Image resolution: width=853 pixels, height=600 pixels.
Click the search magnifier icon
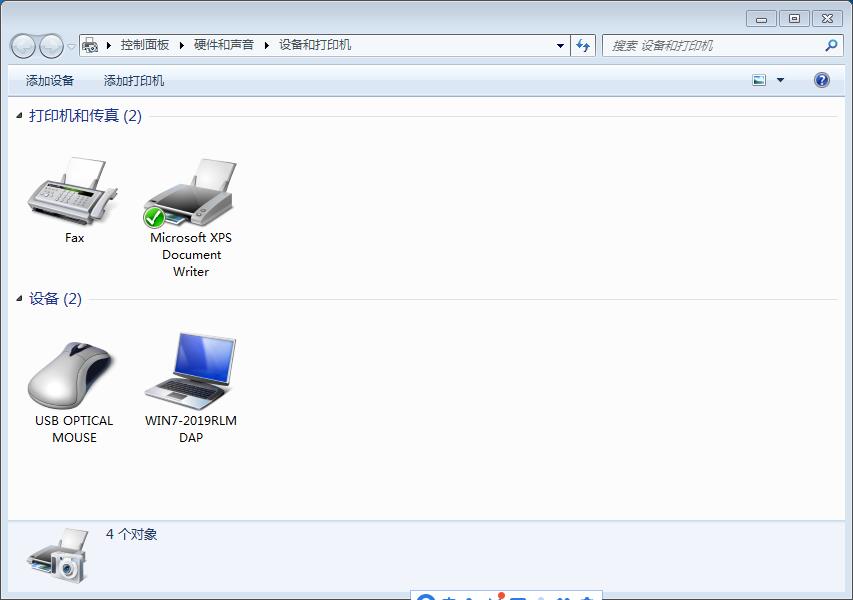click(x=831, y=45)
